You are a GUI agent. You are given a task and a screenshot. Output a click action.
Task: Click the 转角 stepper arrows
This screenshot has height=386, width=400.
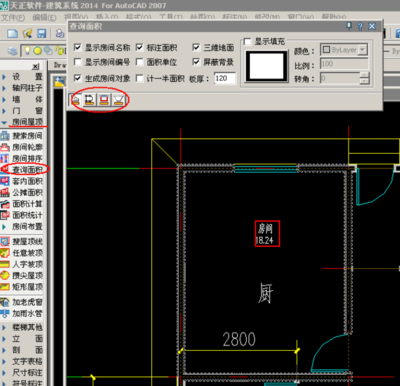coord(365,78)
